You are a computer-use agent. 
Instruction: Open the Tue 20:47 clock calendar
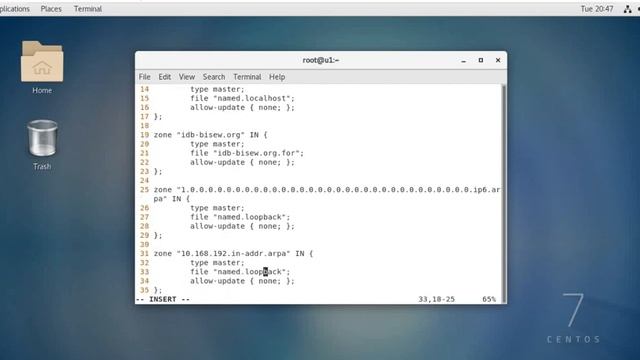pyautogui.click(x=597, y=9)
